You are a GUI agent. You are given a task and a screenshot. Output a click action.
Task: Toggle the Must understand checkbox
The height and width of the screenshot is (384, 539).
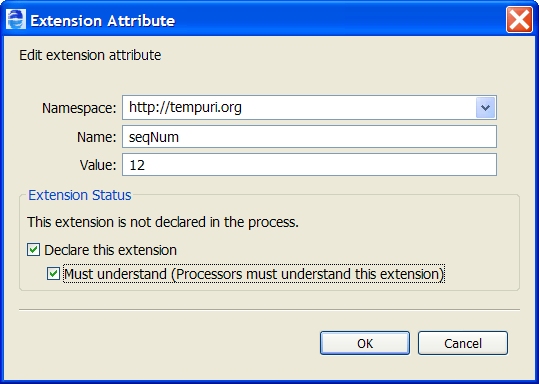53,274
